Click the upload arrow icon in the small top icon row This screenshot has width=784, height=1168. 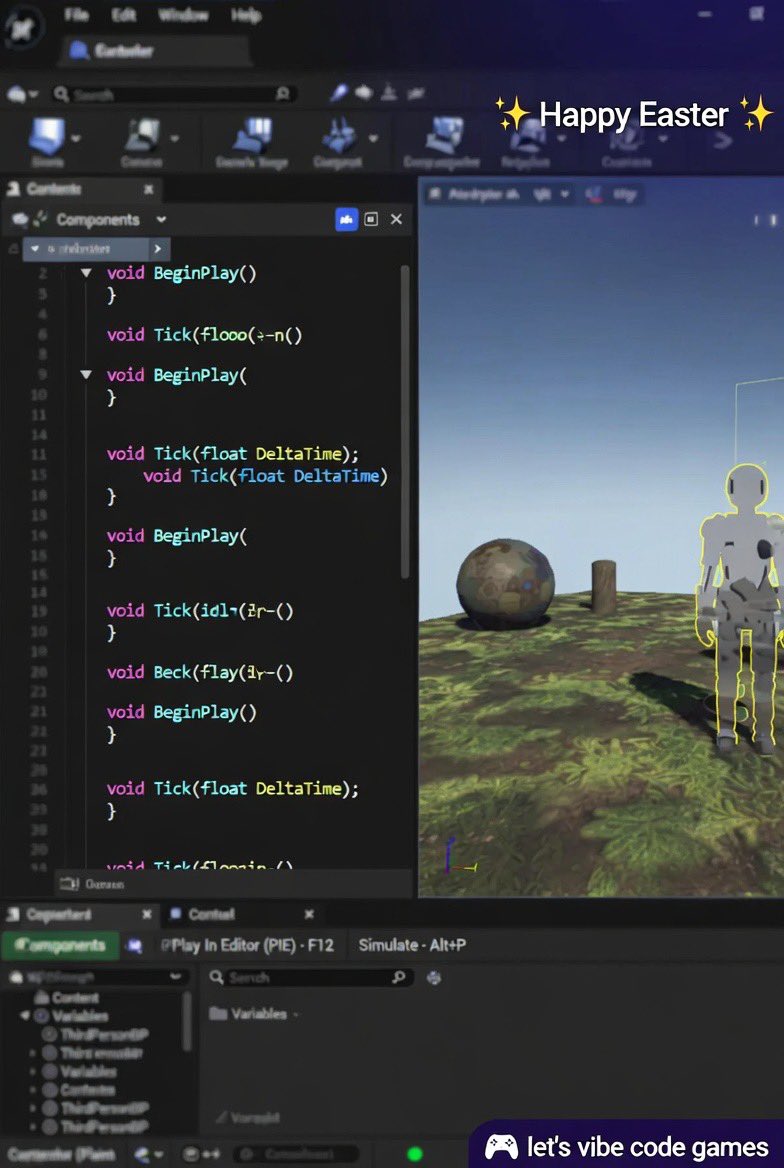[389, 92]
